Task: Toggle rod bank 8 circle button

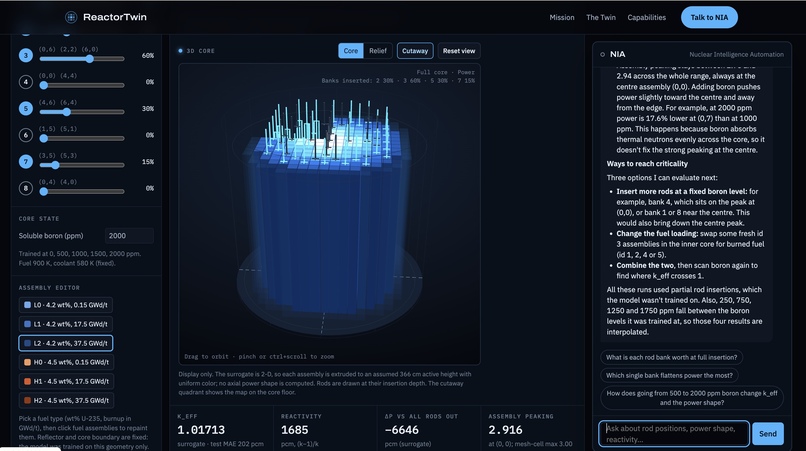Action: (26, 188)
